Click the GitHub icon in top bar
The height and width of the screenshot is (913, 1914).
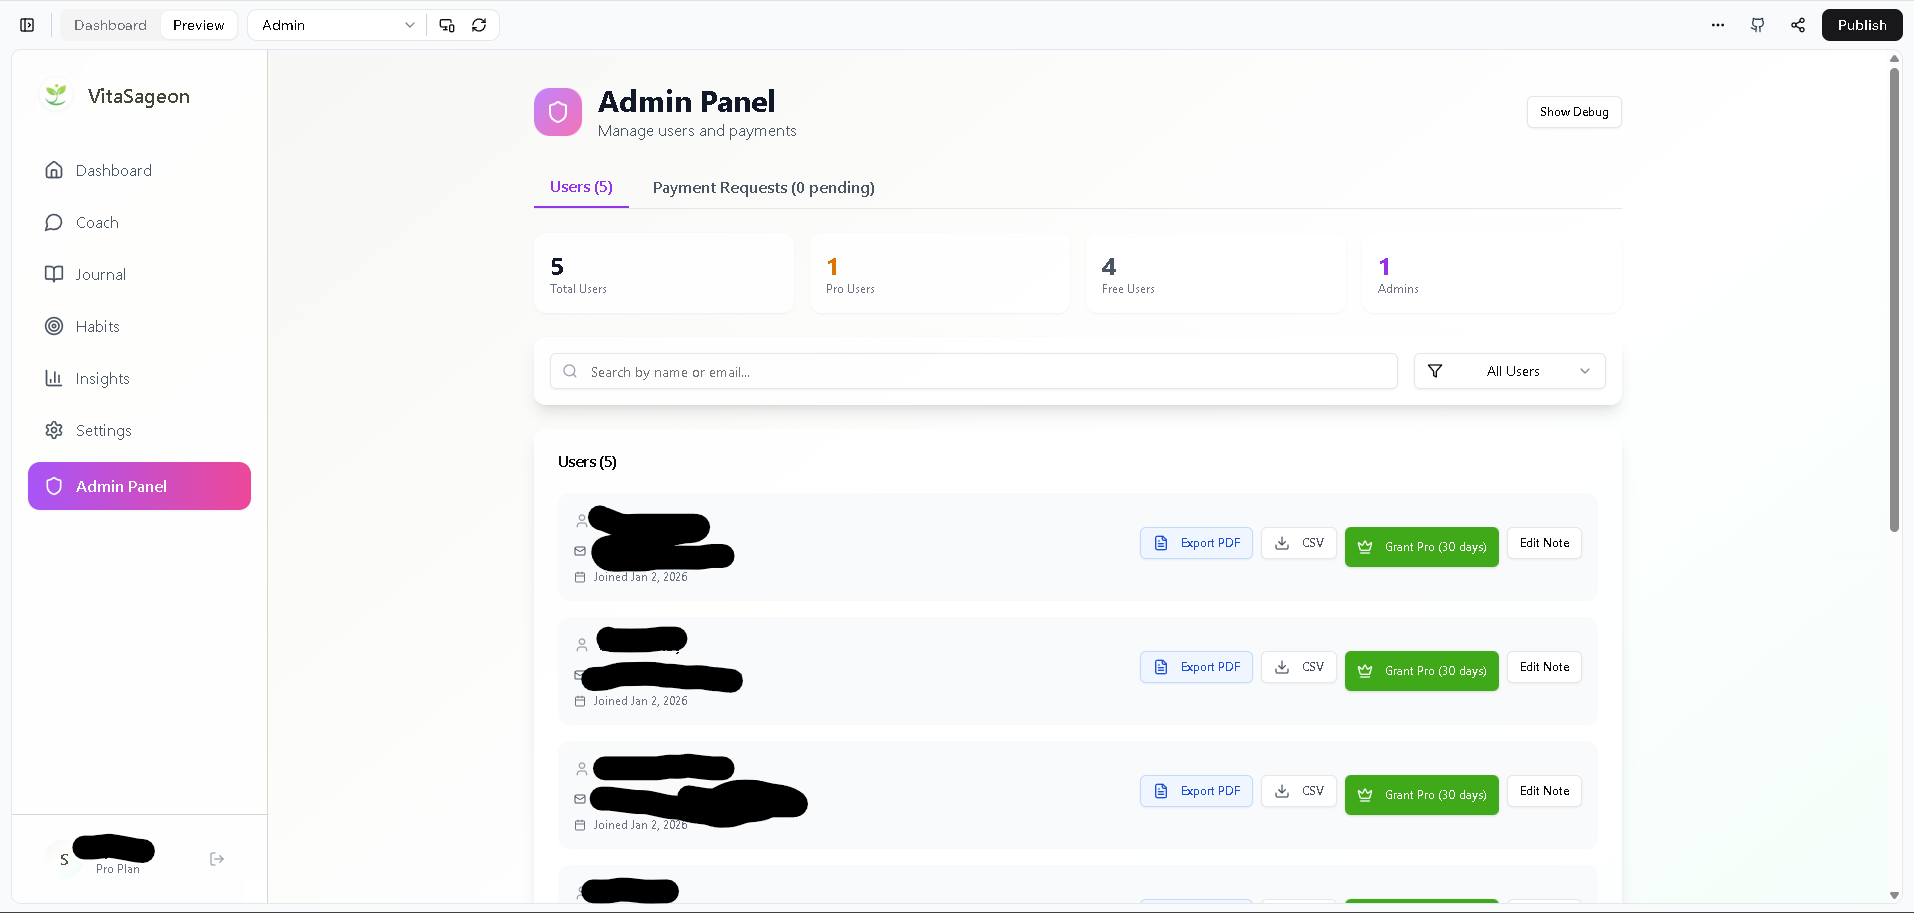point(1757,25)
